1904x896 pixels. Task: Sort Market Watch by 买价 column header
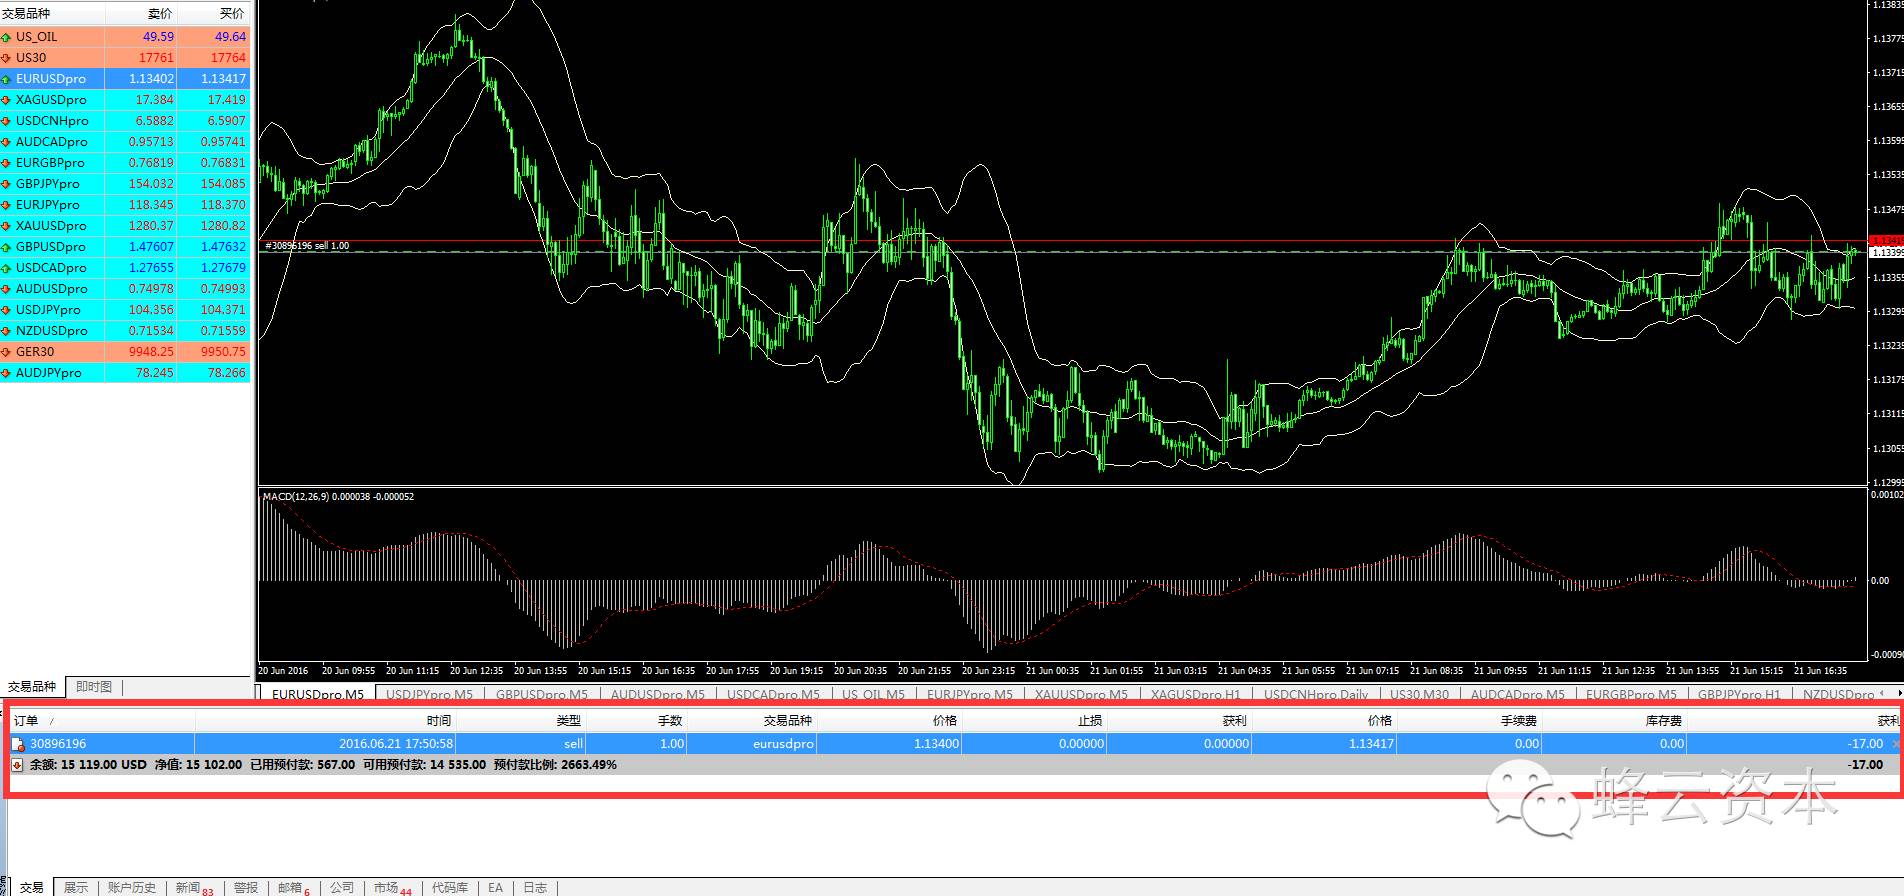pyautogui.click(x=214, y=14)
